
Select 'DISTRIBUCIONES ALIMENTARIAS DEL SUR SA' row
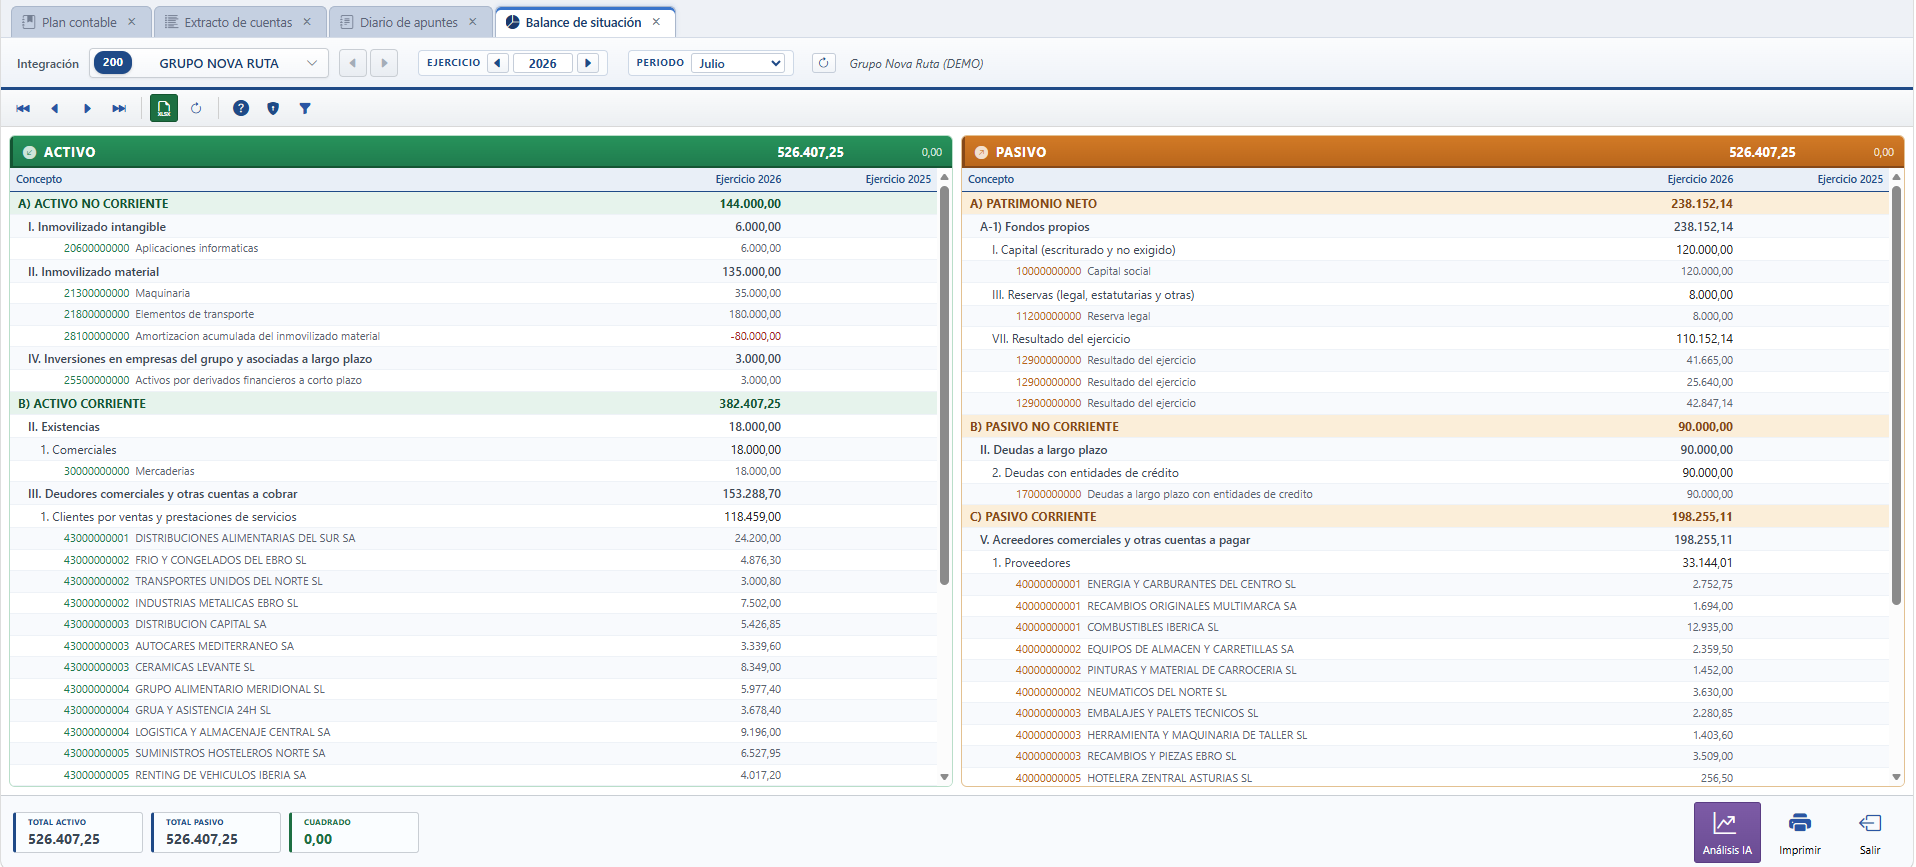[474, 538]
